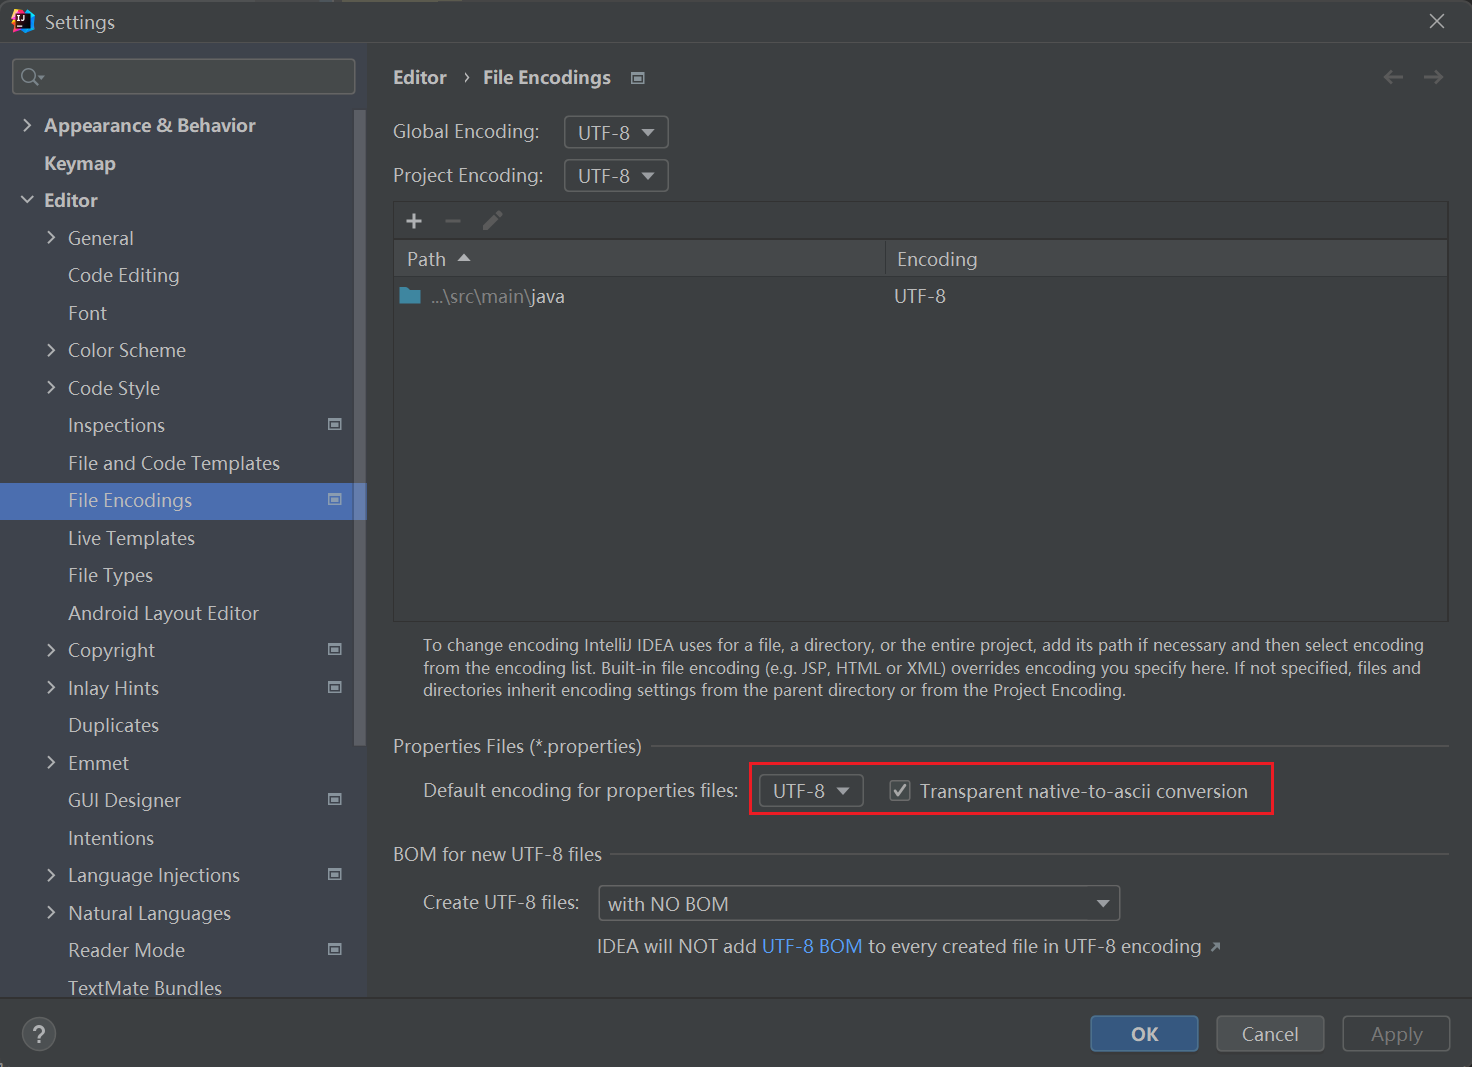Click the IntelliJ IDEA logo in title bar
This screenshot has height=1067, width=1472.
click(22, 21)
